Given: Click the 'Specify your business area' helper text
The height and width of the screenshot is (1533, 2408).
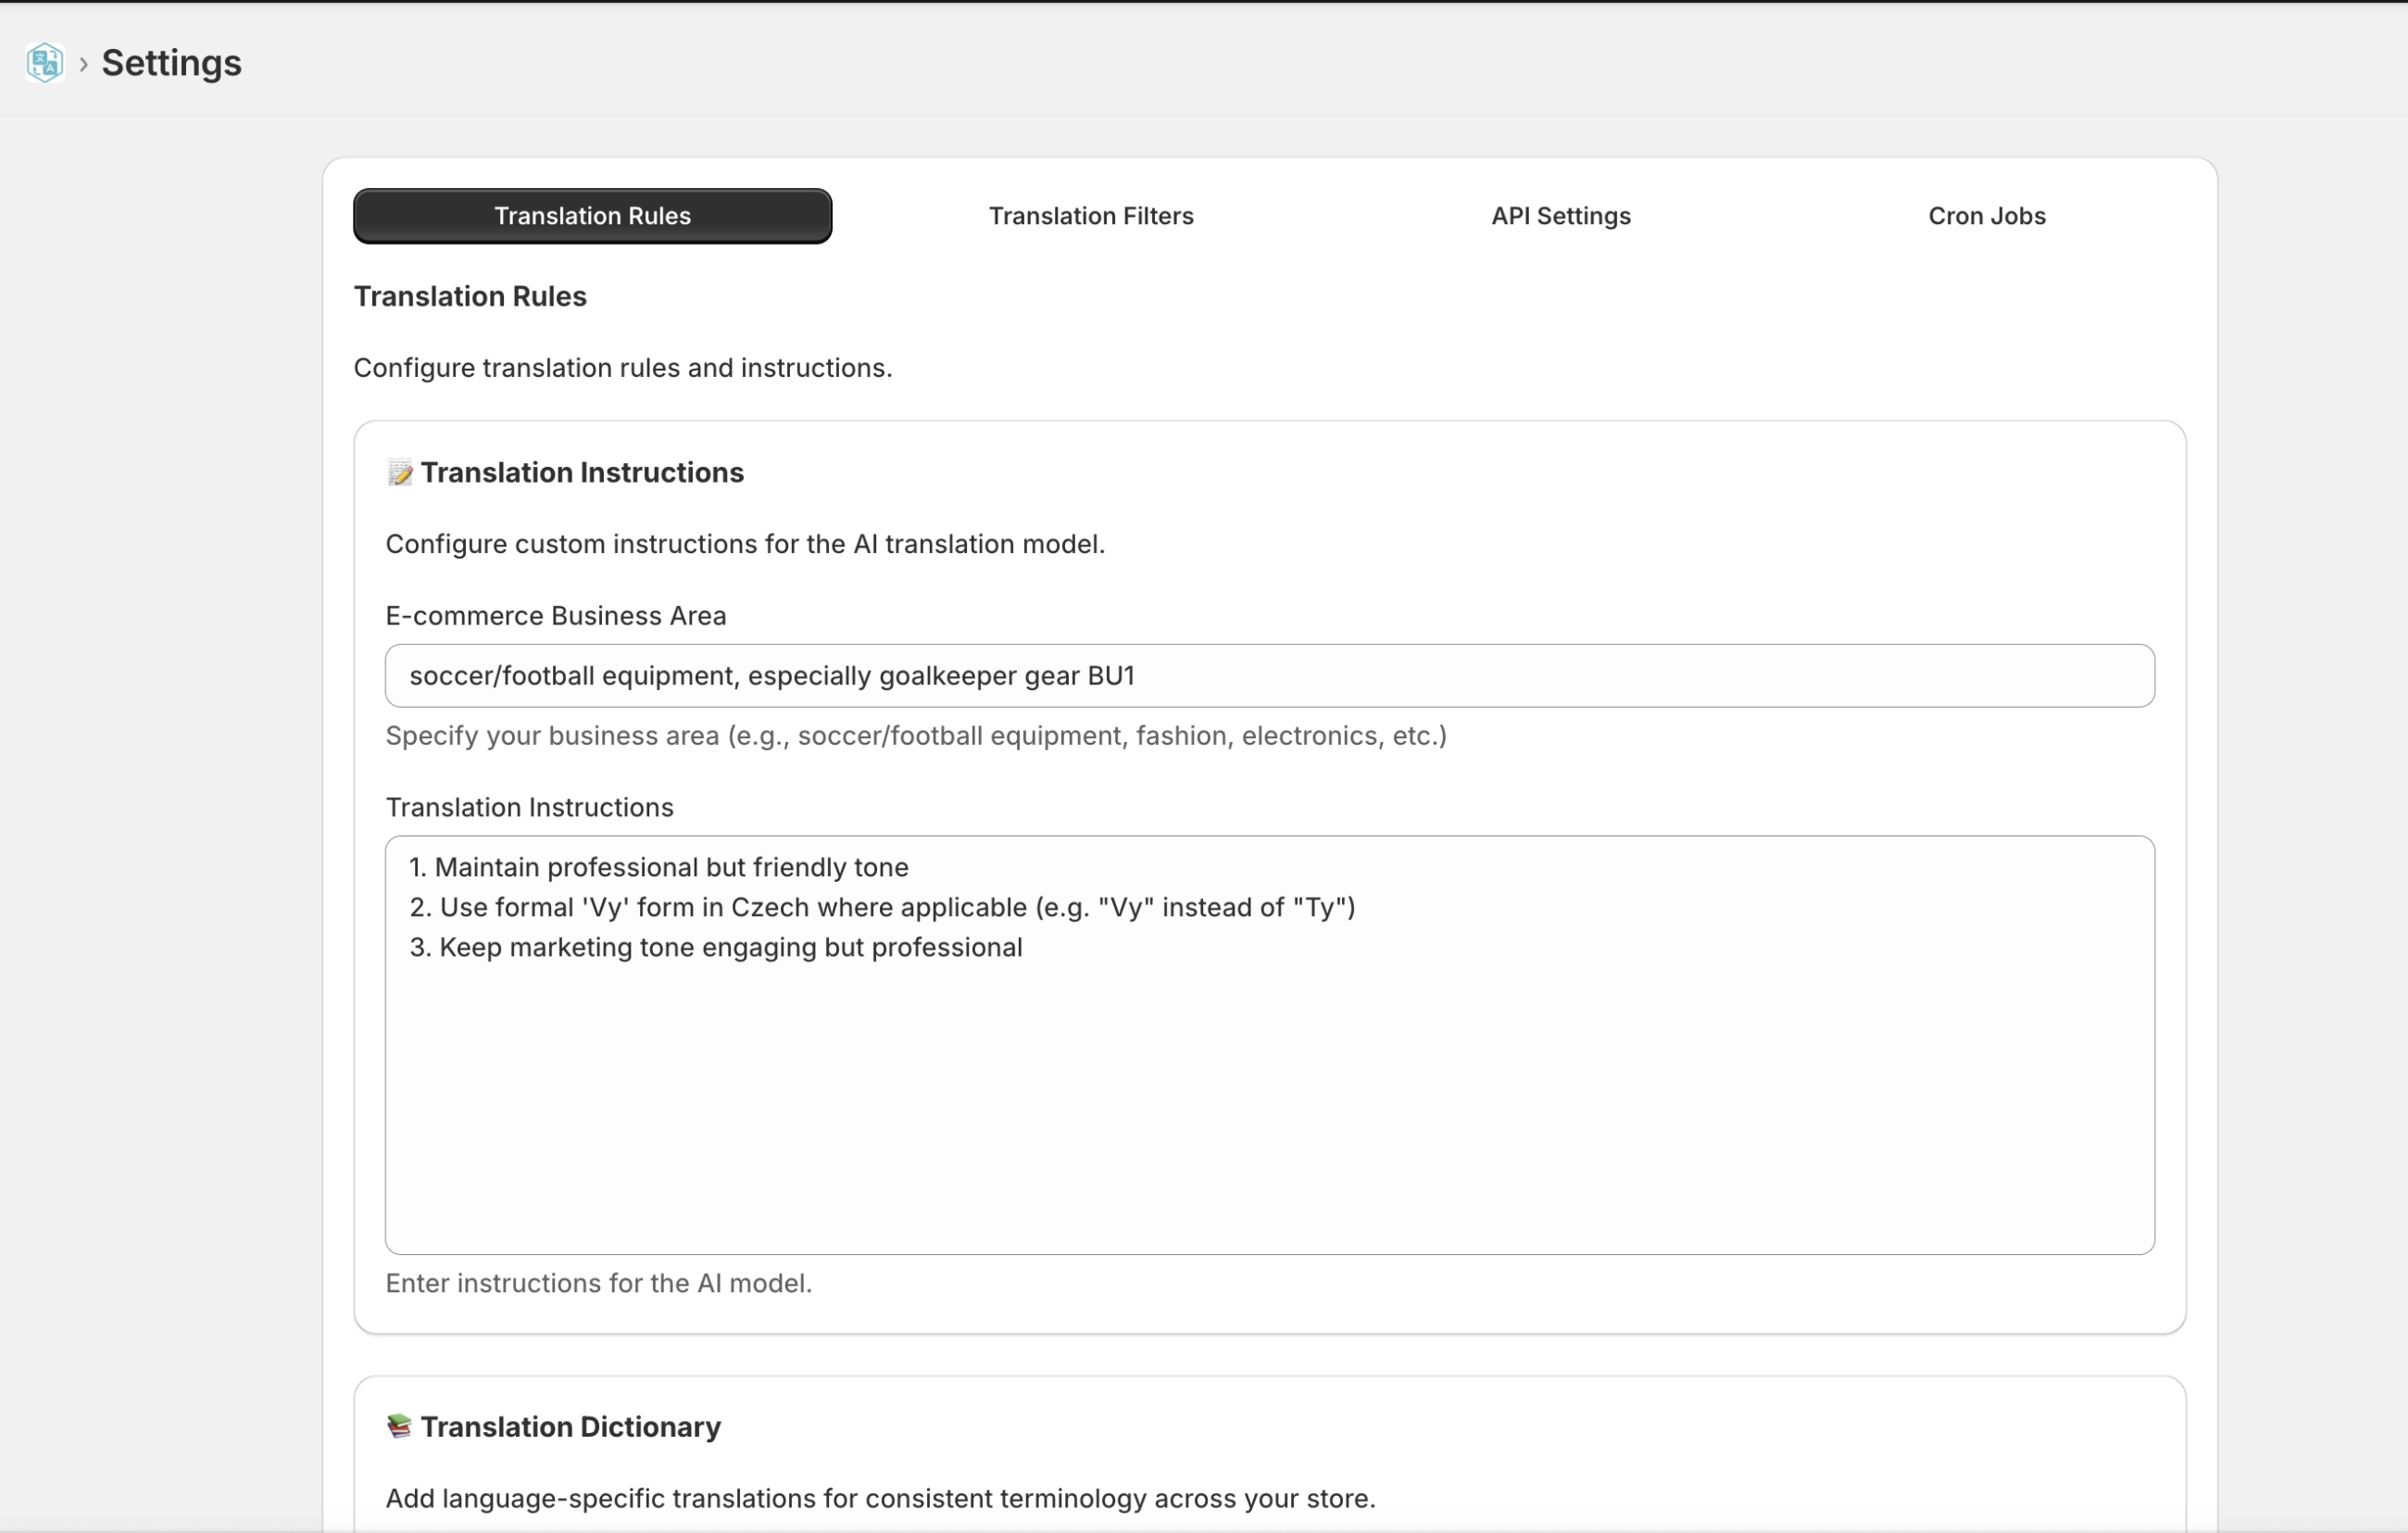Looking at the screenshot, I should pyautogui.click(x=915, y=736).
